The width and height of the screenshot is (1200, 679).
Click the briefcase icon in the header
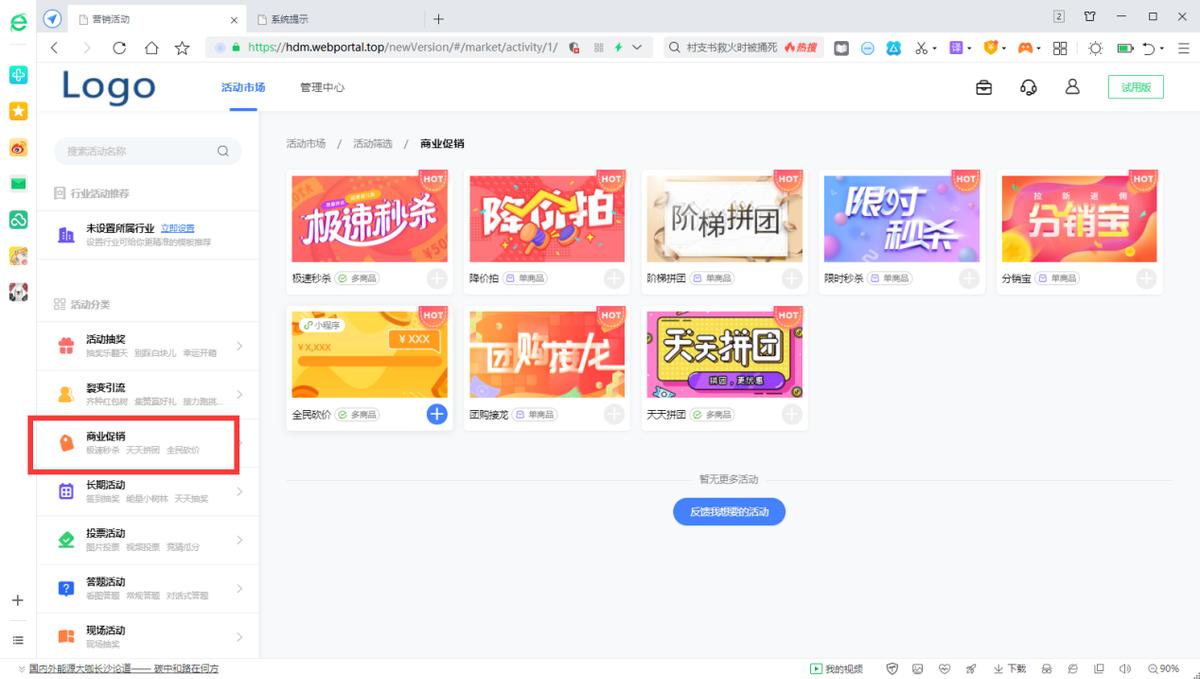983,87
